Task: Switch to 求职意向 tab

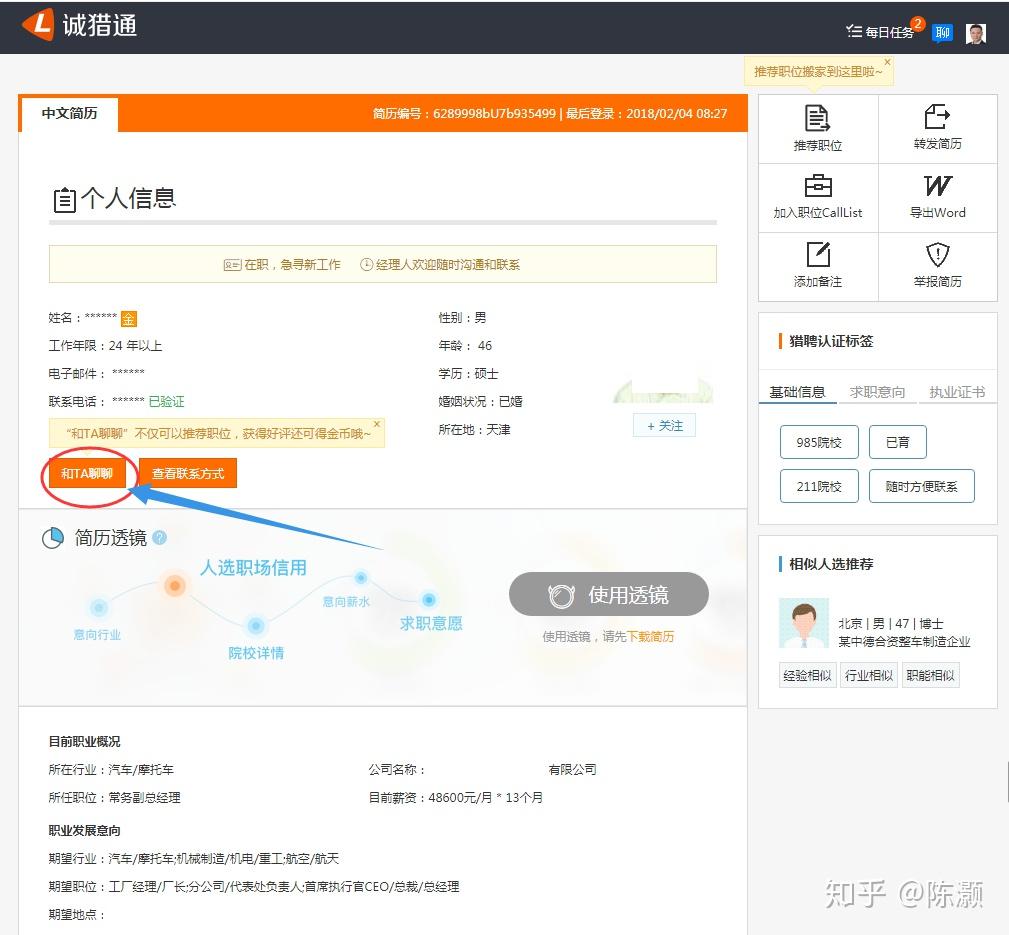Action: (876, 392)
